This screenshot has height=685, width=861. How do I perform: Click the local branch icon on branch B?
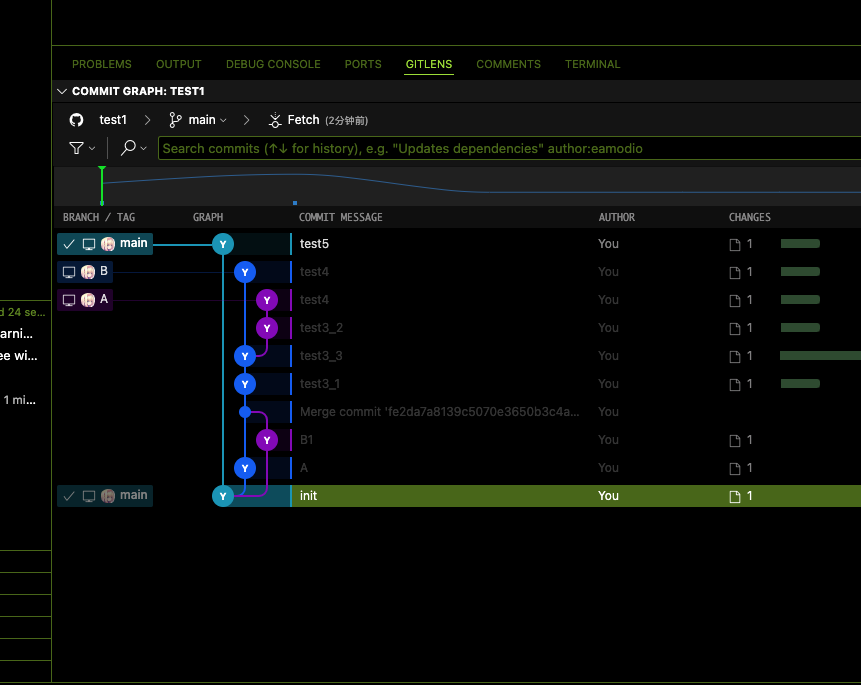click(x=69, y=272)
